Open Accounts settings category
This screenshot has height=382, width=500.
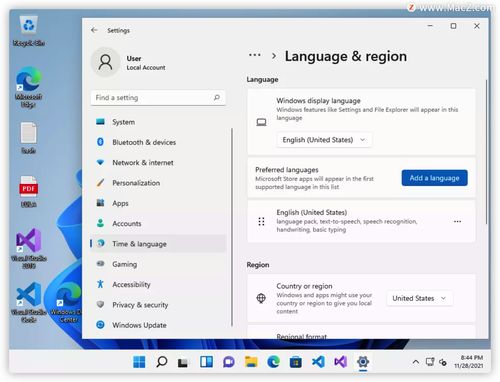coord(159,224)
